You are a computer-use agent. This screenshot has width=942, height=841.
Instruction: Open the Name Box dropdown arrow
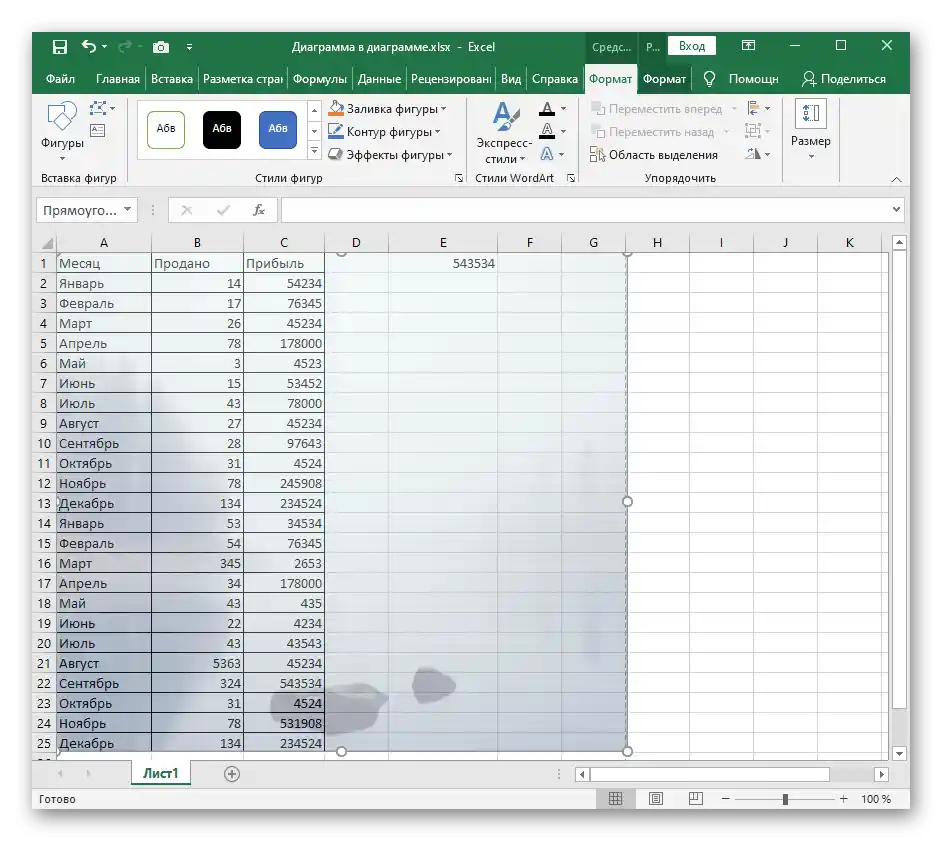click(x=127, y=210)
